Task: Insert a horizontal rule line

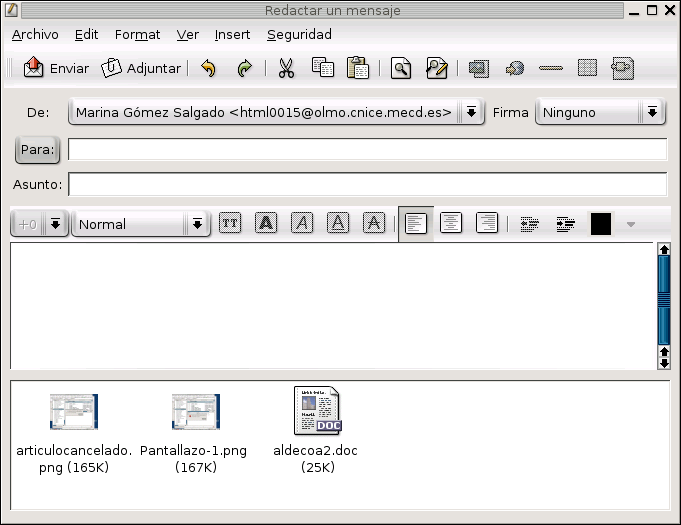Action: (x=551, y=69)
